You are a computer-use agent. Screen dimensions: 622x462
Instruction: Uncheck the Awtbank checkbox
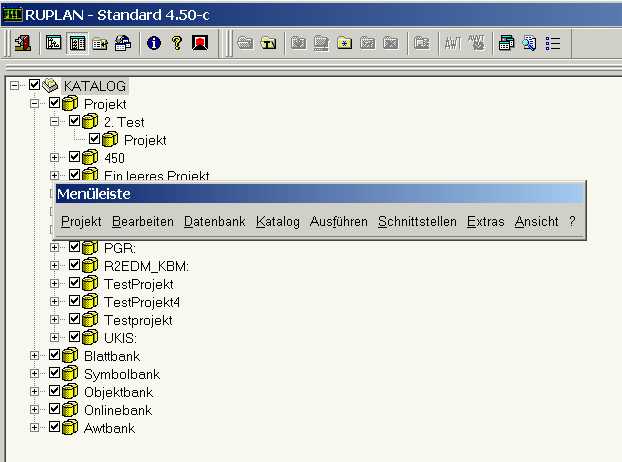(54, 427)
